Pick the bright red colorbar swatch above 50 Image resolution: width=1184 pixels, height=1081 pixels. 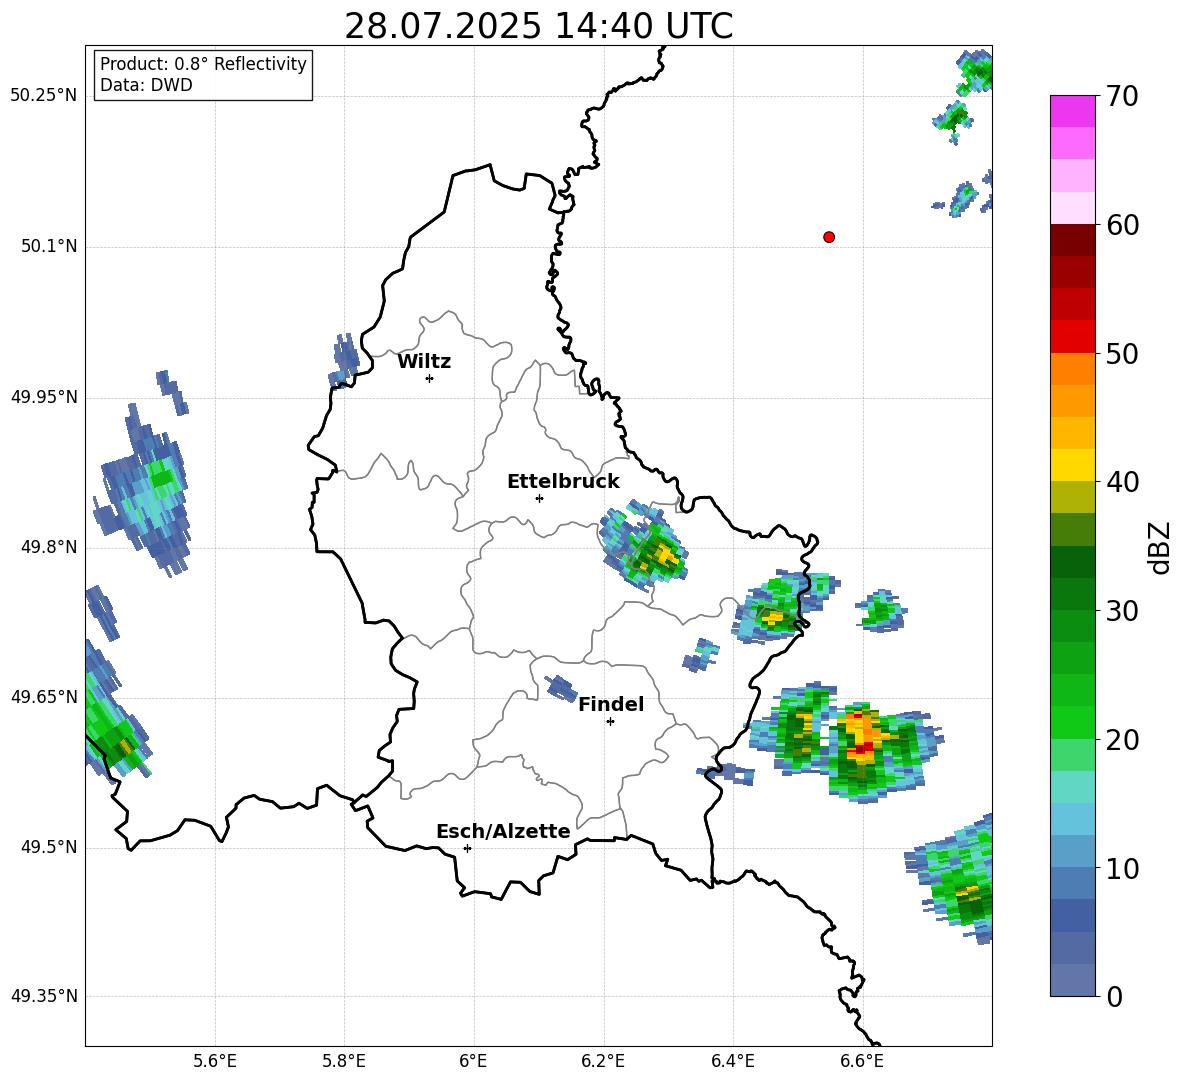pos(1072,337)
